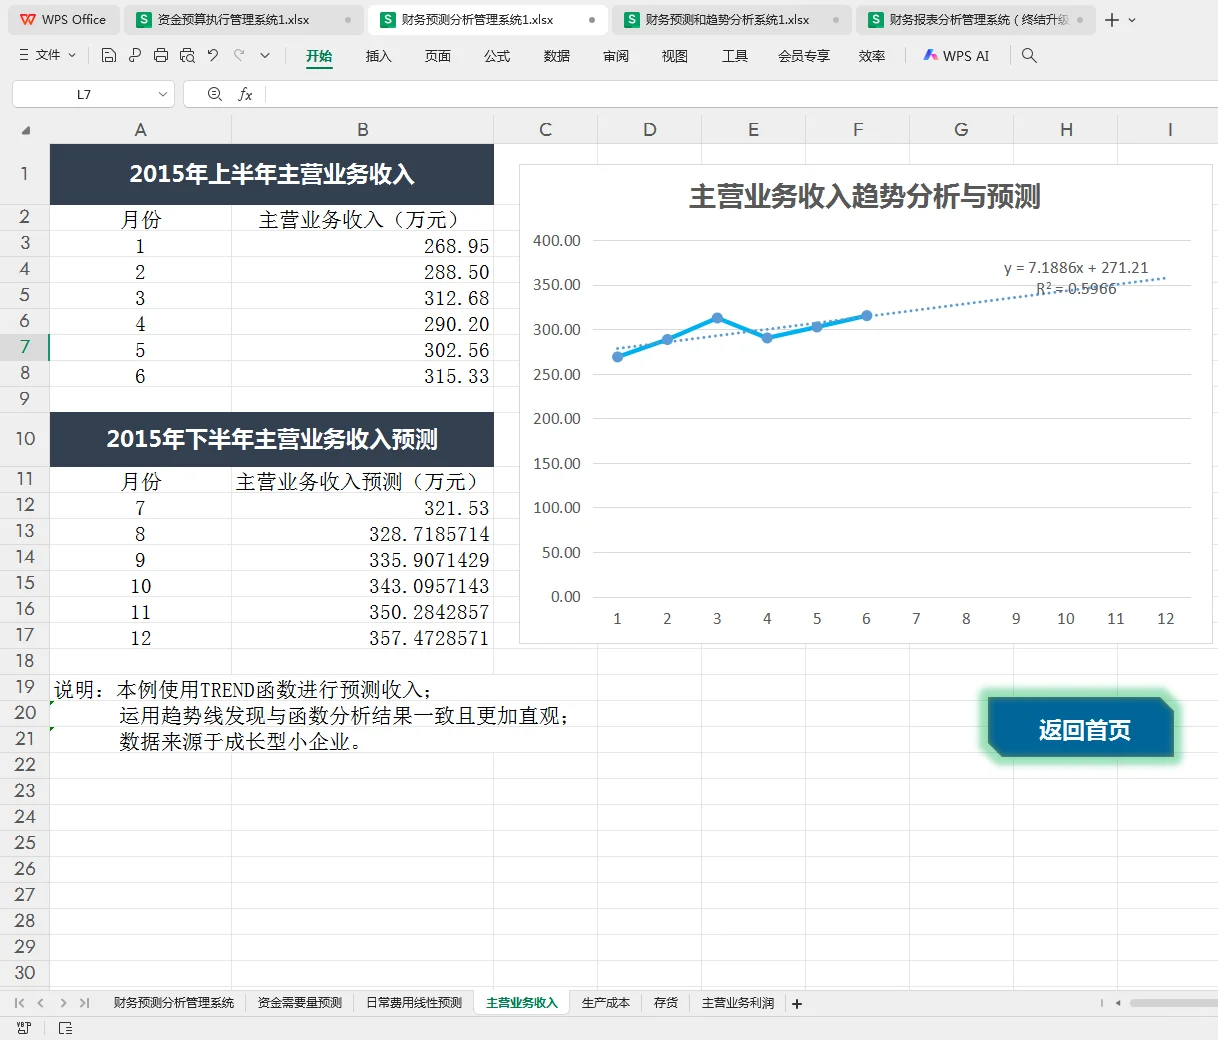Go to first sheet navigation arrow

coord(20,1003)
